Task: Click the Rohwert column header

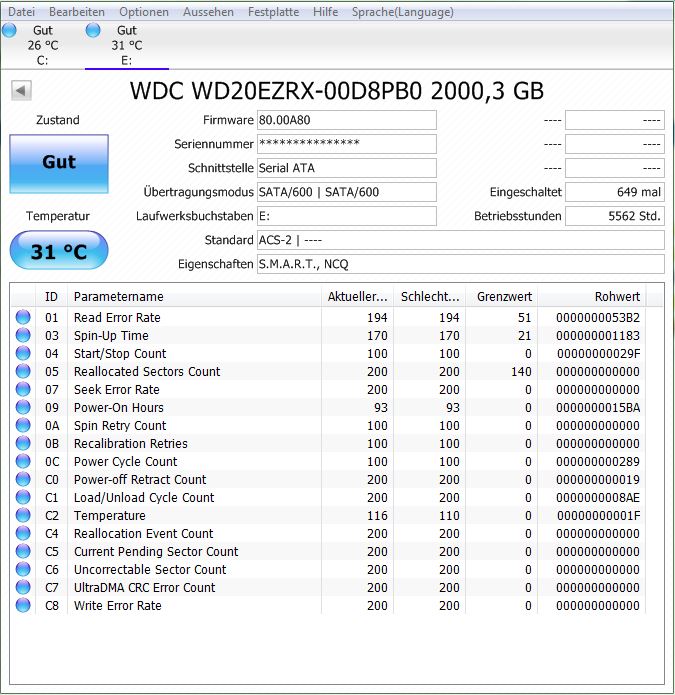Action: pos(592,297)
